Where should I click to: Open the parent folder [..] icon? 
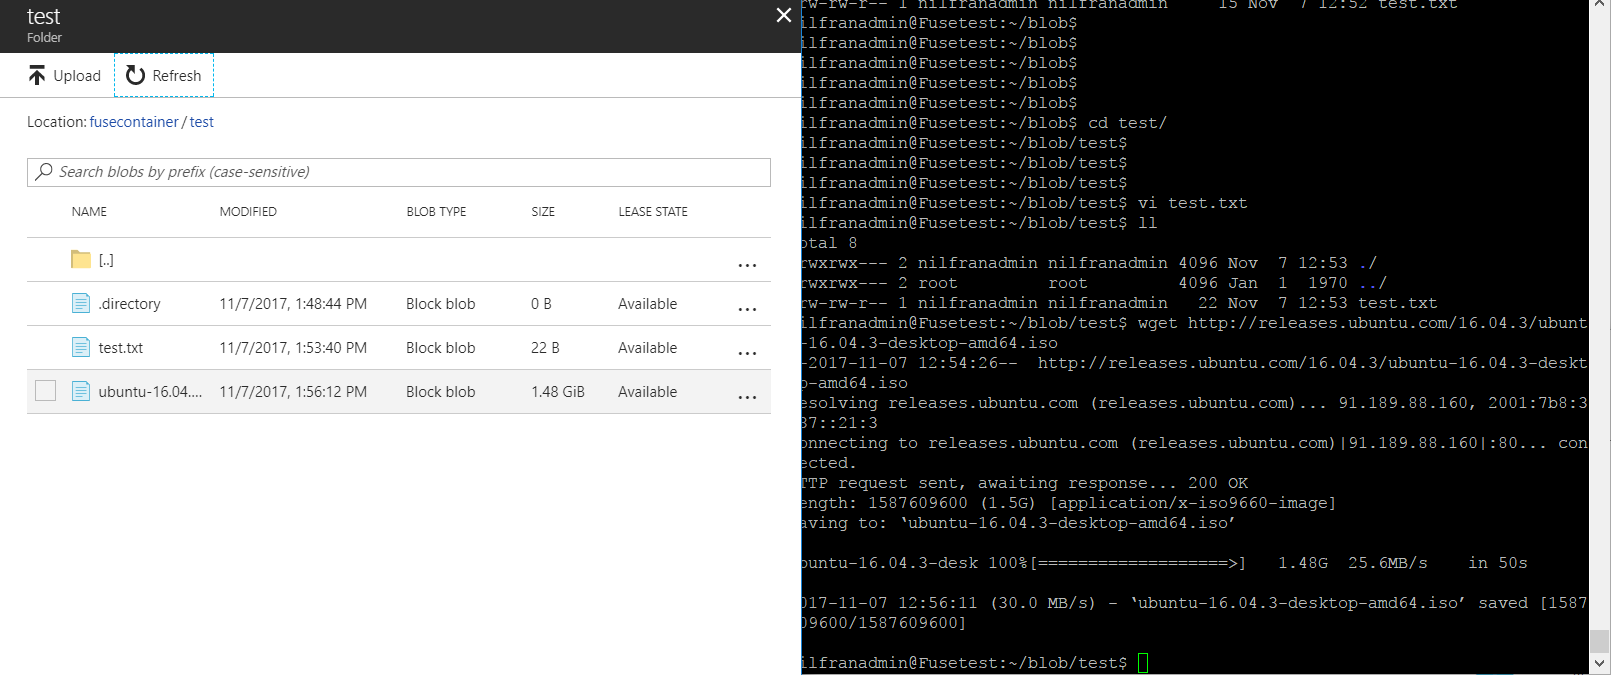coord(81,259)
